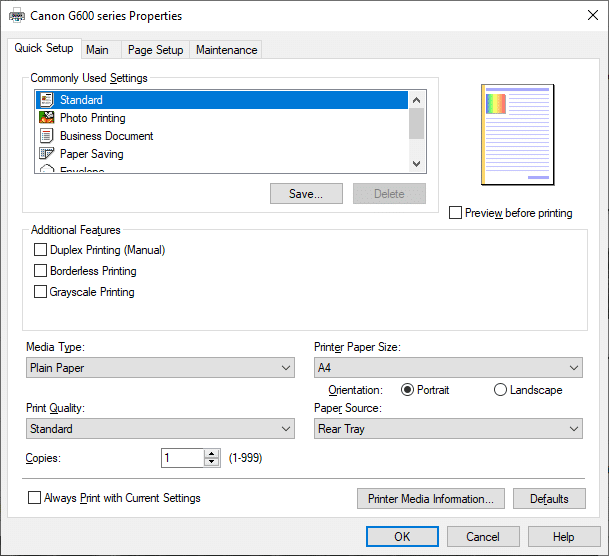Switch to the Page Setup tab
Screen dimensions: 609x556
[155, 50]
